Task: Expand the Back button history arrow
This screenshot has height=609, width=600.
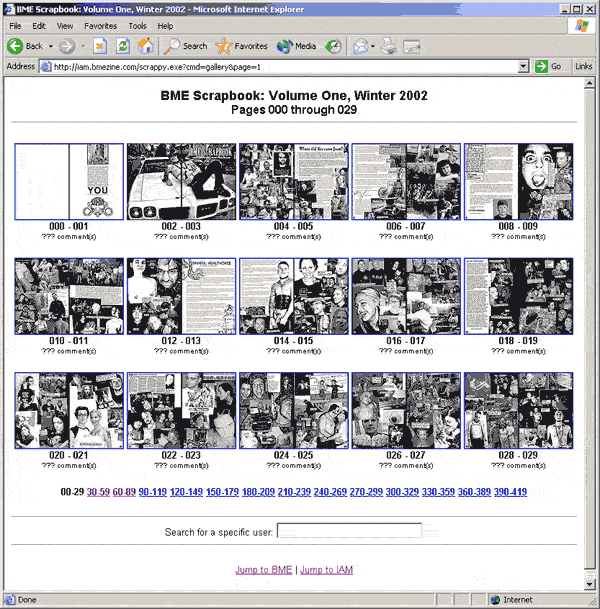Action: click(50, 46)
